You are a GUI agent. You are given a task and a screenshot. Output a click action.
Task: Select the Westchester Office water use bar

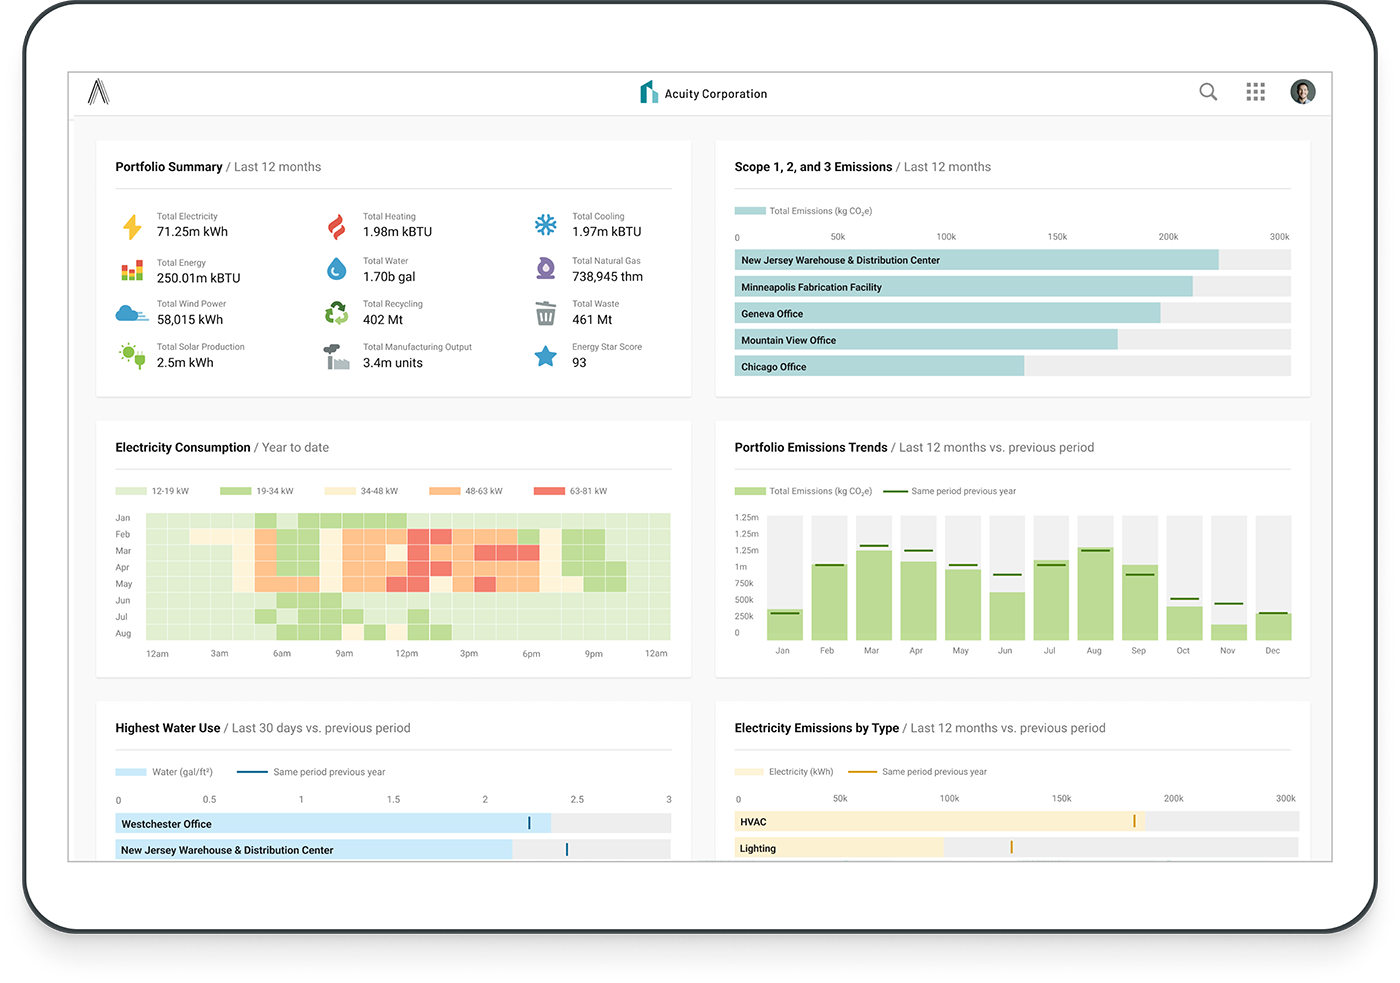tap(333, 824)
